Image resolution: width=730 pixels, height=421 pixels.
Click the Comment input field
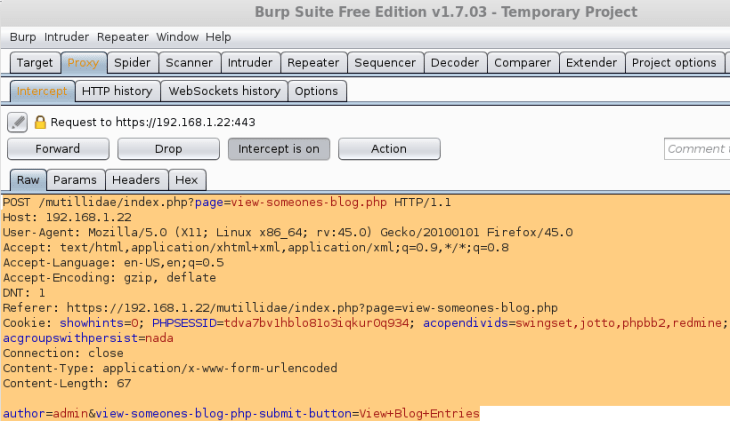pos(697,149)
